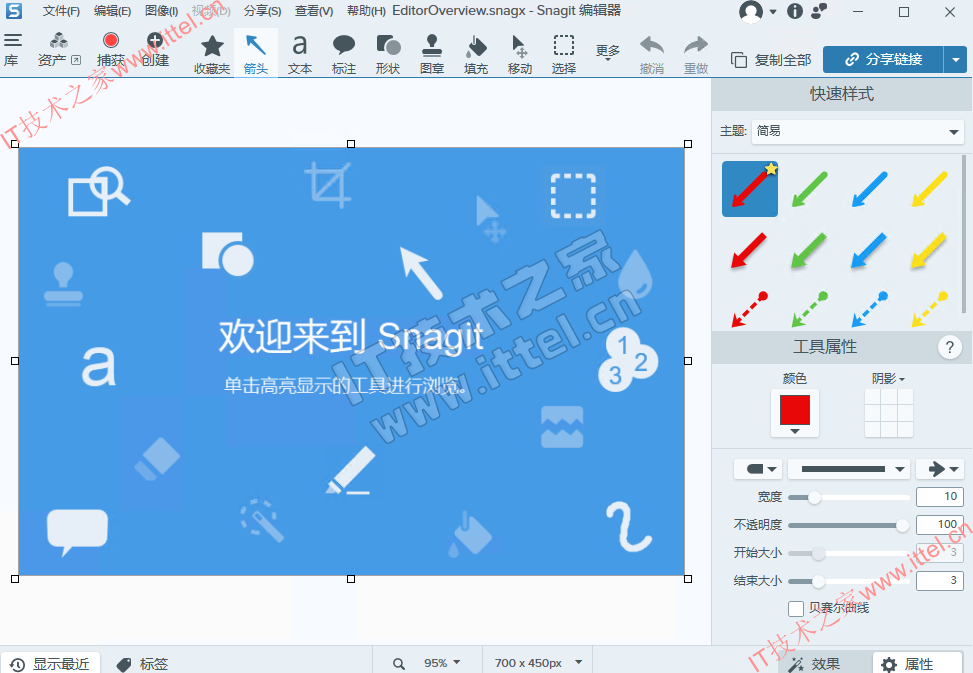Click the Opacity value field showing 100

[940, 525]
